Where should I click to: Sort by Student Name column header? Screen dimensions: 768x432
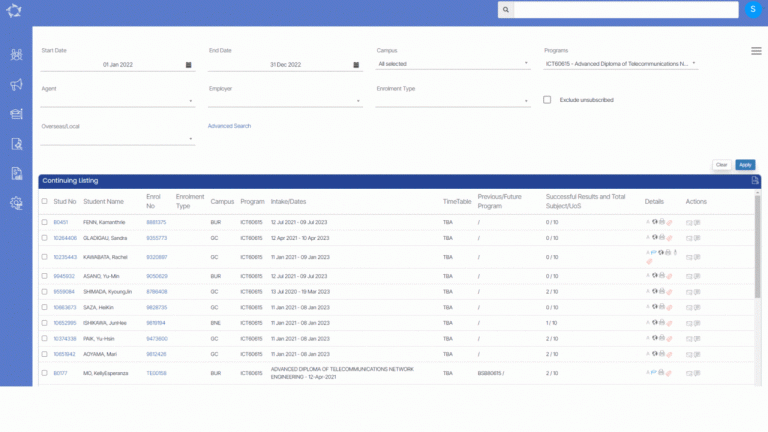coord(103,201)
